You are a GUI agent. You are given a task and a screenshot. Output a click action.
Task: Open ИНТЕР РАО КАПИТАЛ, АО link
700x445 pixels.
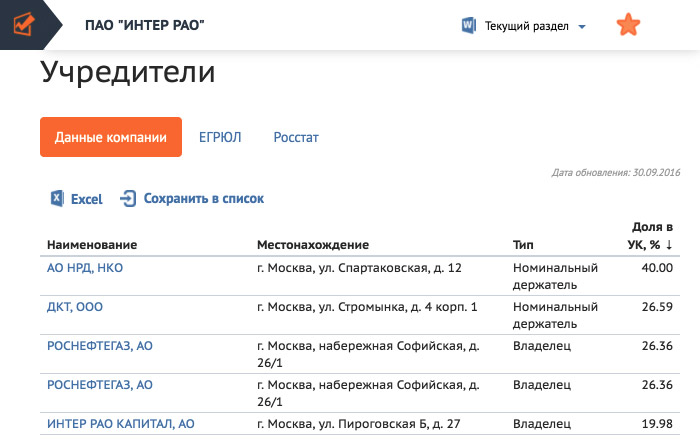point(121,424)
